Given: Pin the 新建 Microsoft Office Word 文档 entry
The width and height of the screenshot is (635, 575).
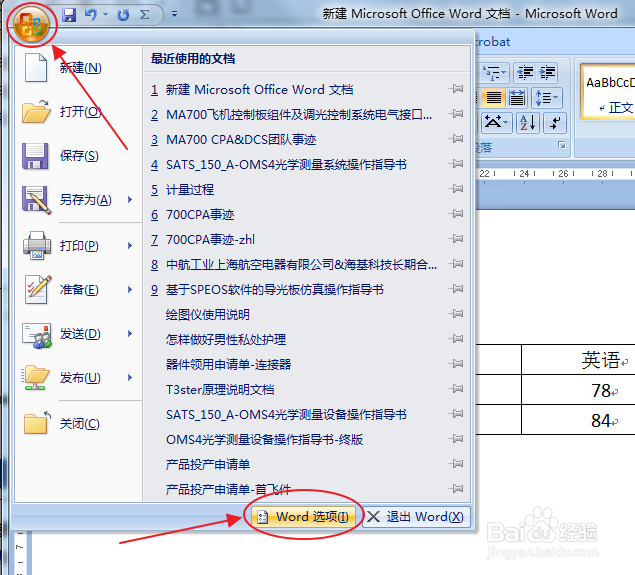Looking at the screenshot, I should click(x=456, y=89).
